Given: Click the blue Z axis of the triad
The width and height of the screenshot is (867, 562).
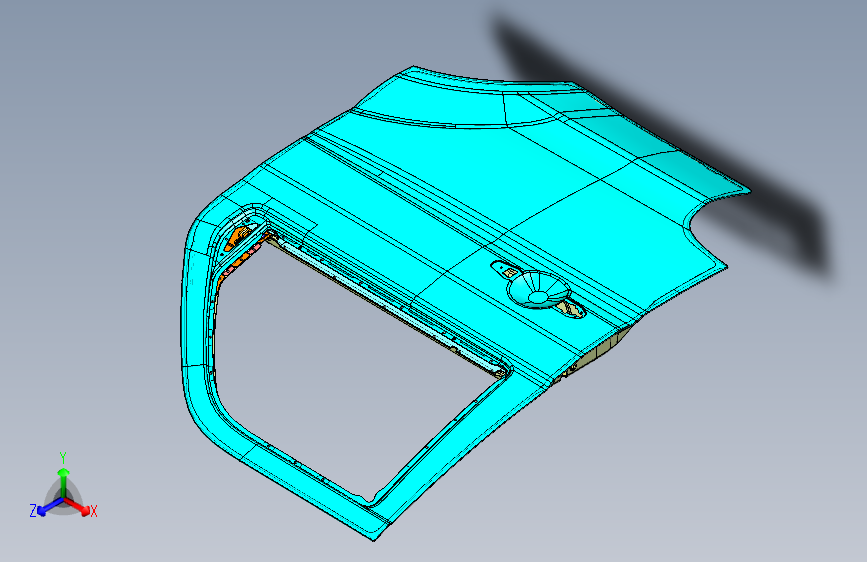Looking at the screenshot, I should coord(51,506).
